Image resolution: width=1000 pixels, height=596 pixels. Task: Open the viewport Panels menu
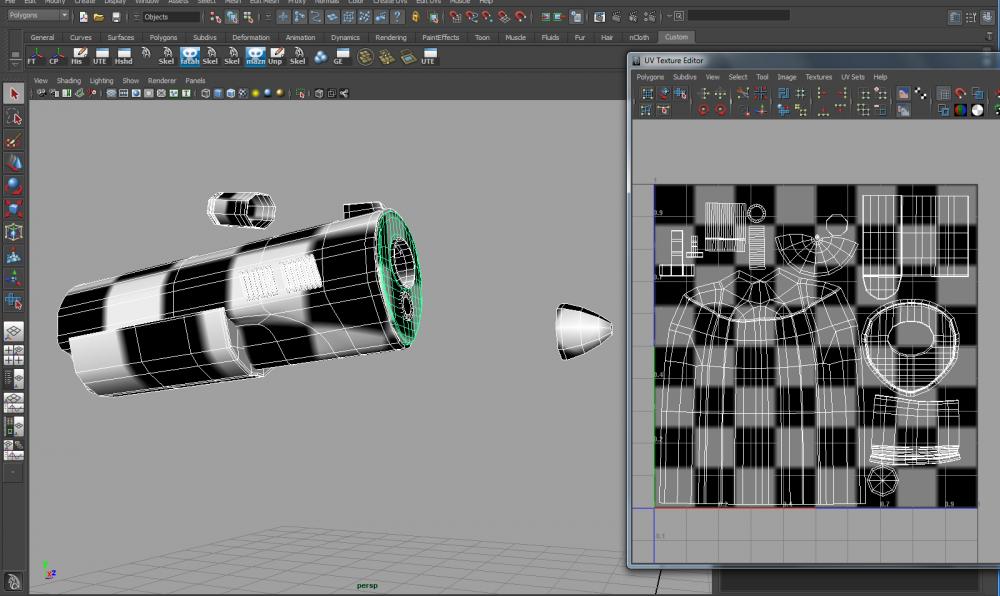pyautogui.click(x=195, y=81)
